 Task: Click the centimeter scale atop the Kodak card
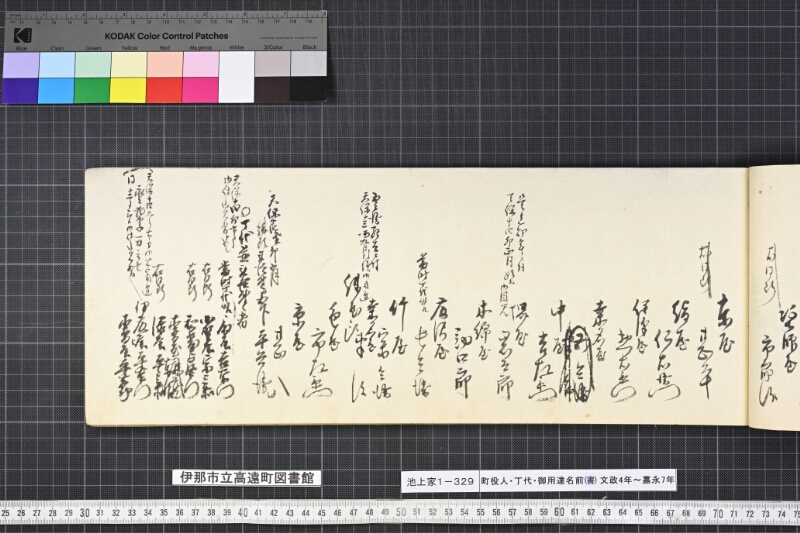pyautogui.click(x=168, y=17)
